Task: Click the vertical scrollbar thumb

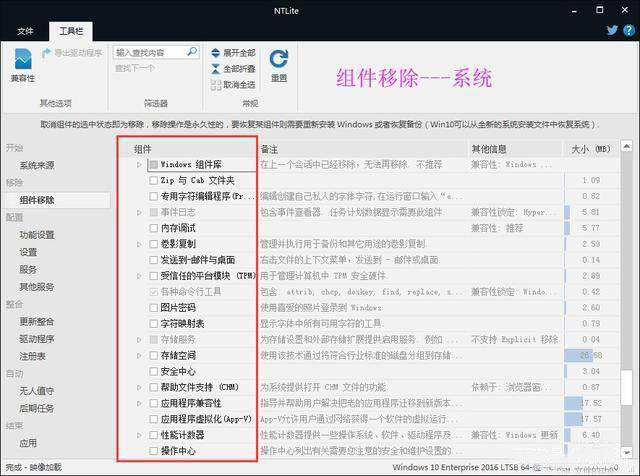Action: (627, 388)
